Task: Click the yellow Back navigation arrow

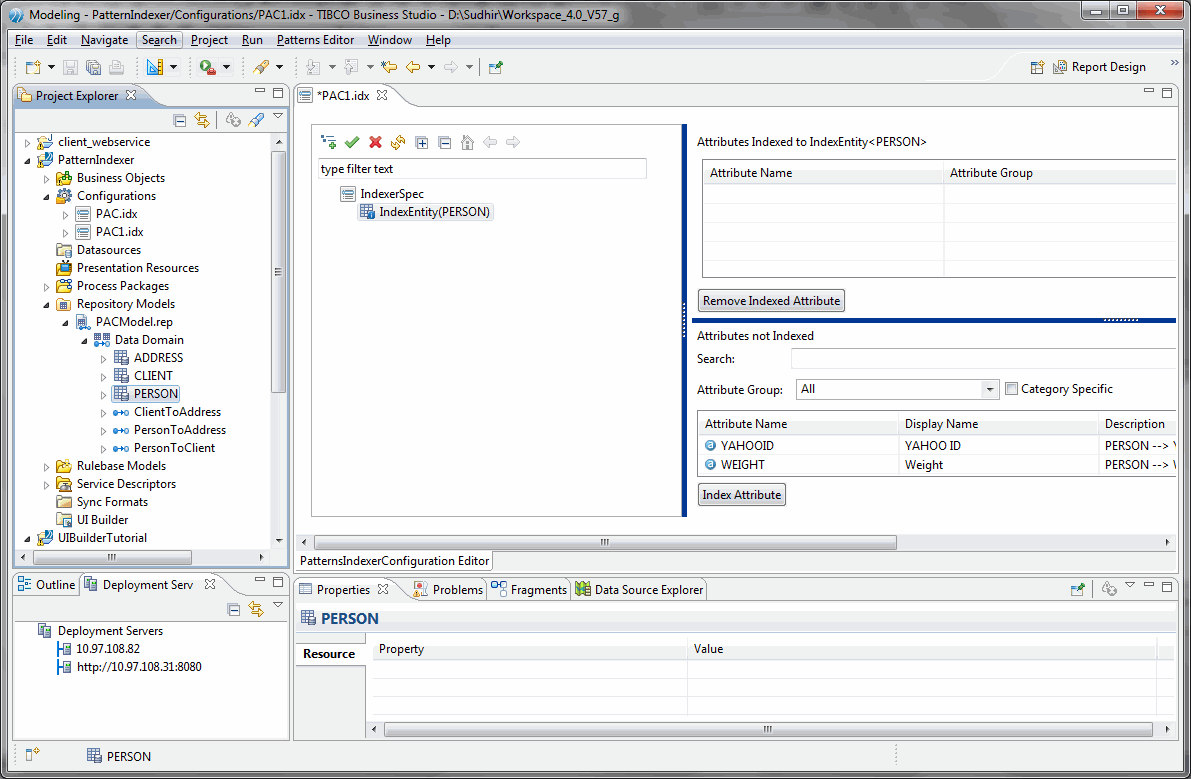Action: click(413, 67)
